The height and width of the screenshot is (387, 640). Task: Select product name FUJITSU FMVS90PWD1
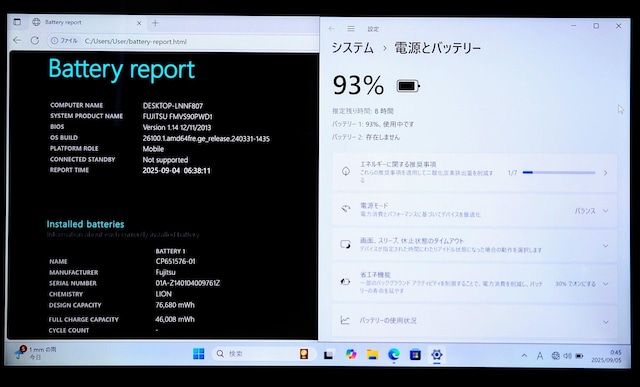[178, 116]
